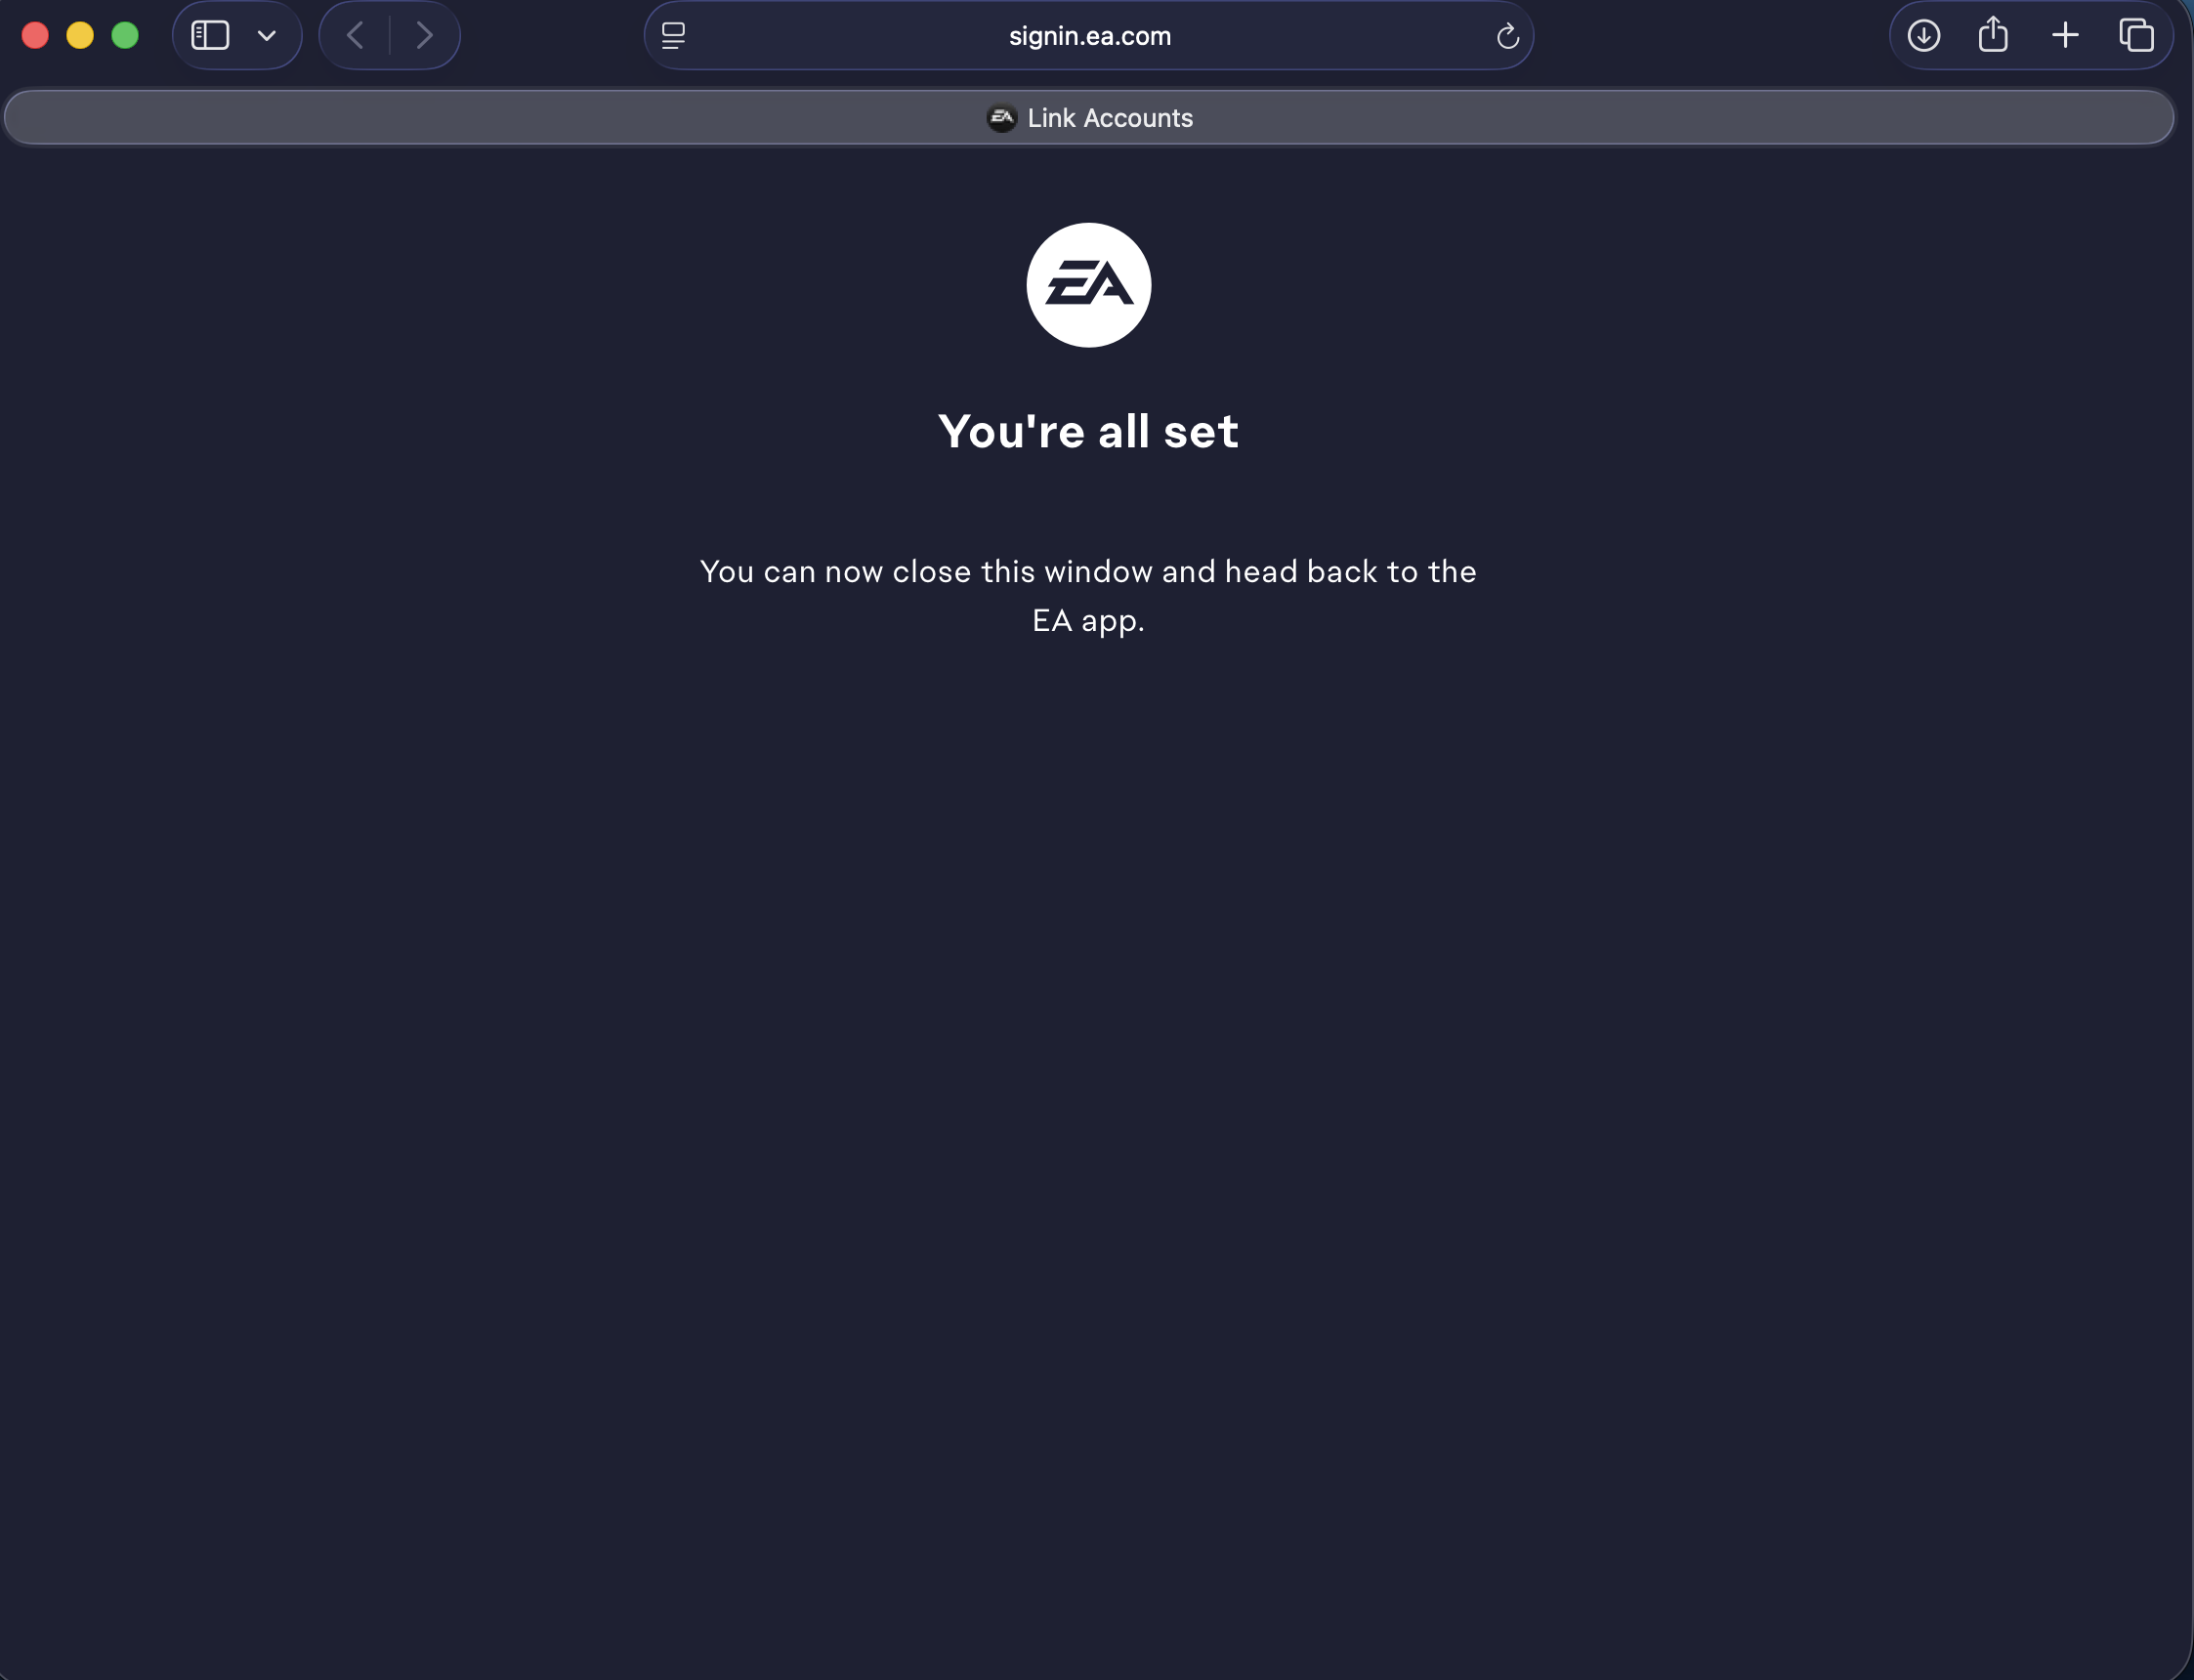
Task: Go back using the back arrow
Action: pos(355,36)
